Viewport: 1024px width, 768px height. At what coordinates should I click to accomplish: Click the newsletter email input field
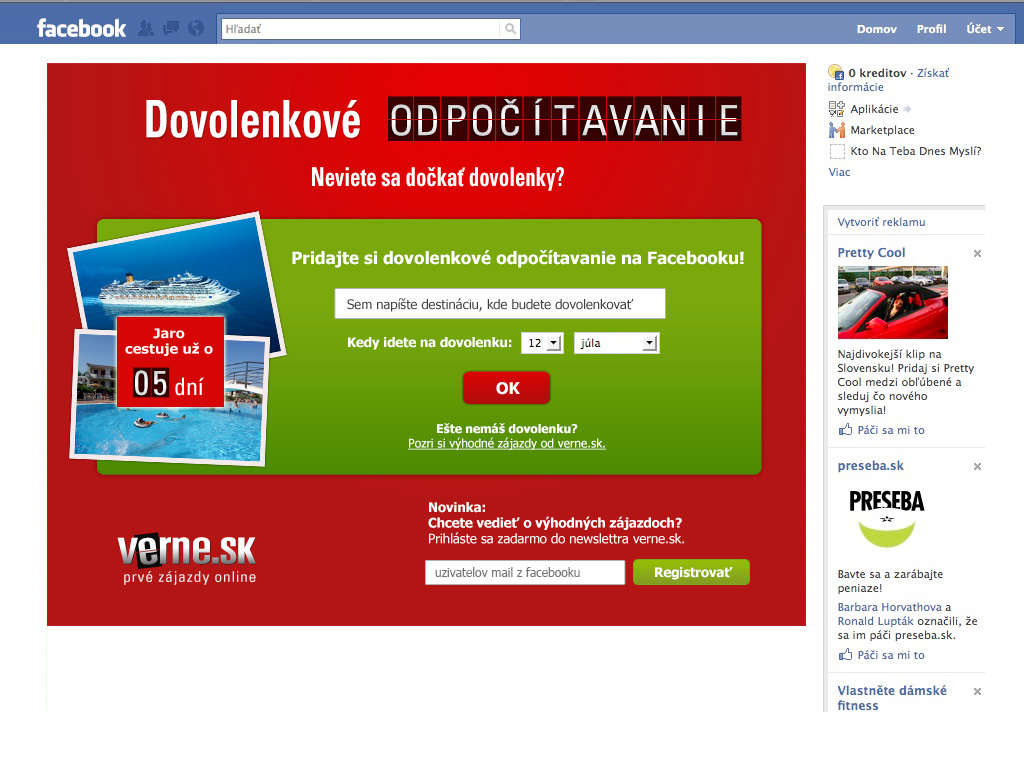(x=525, y=572)
